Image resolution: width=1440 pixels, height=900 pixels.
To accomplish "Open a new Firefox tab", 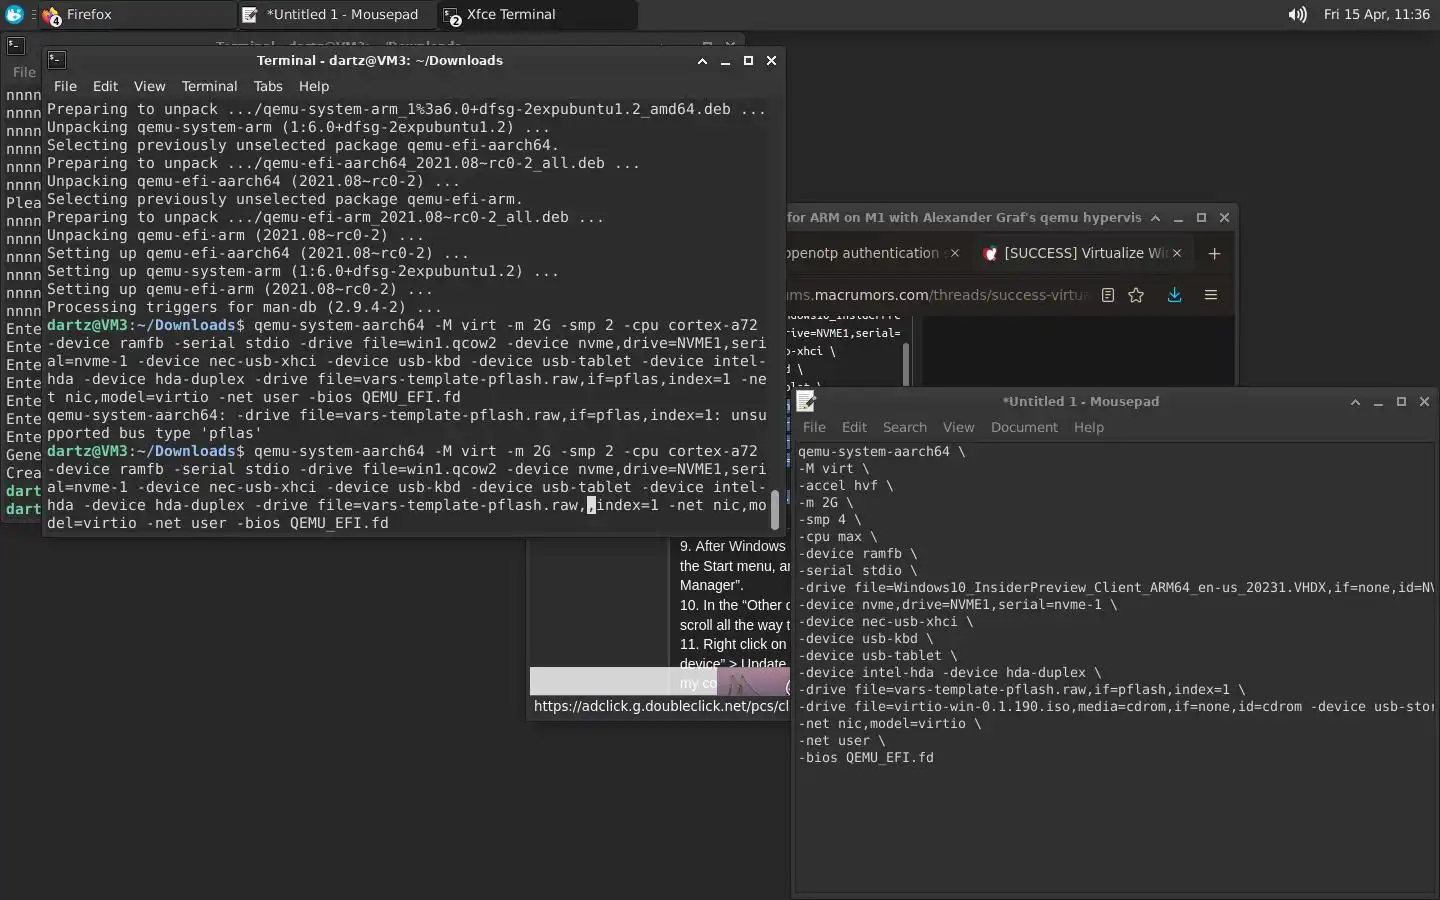I will (1214, 253).
